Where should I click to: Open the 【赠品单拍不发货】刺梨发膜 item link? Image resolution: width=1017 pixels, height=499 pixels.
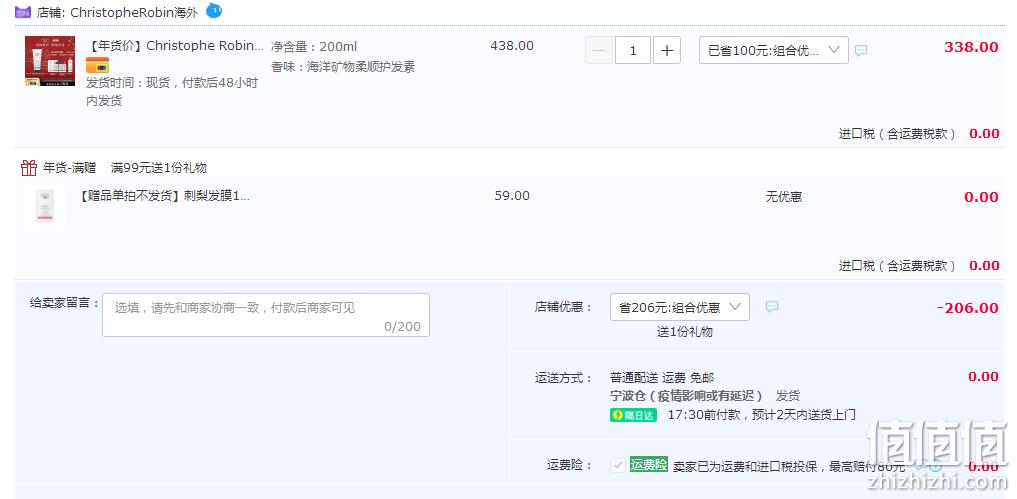(x=163, y=196)
